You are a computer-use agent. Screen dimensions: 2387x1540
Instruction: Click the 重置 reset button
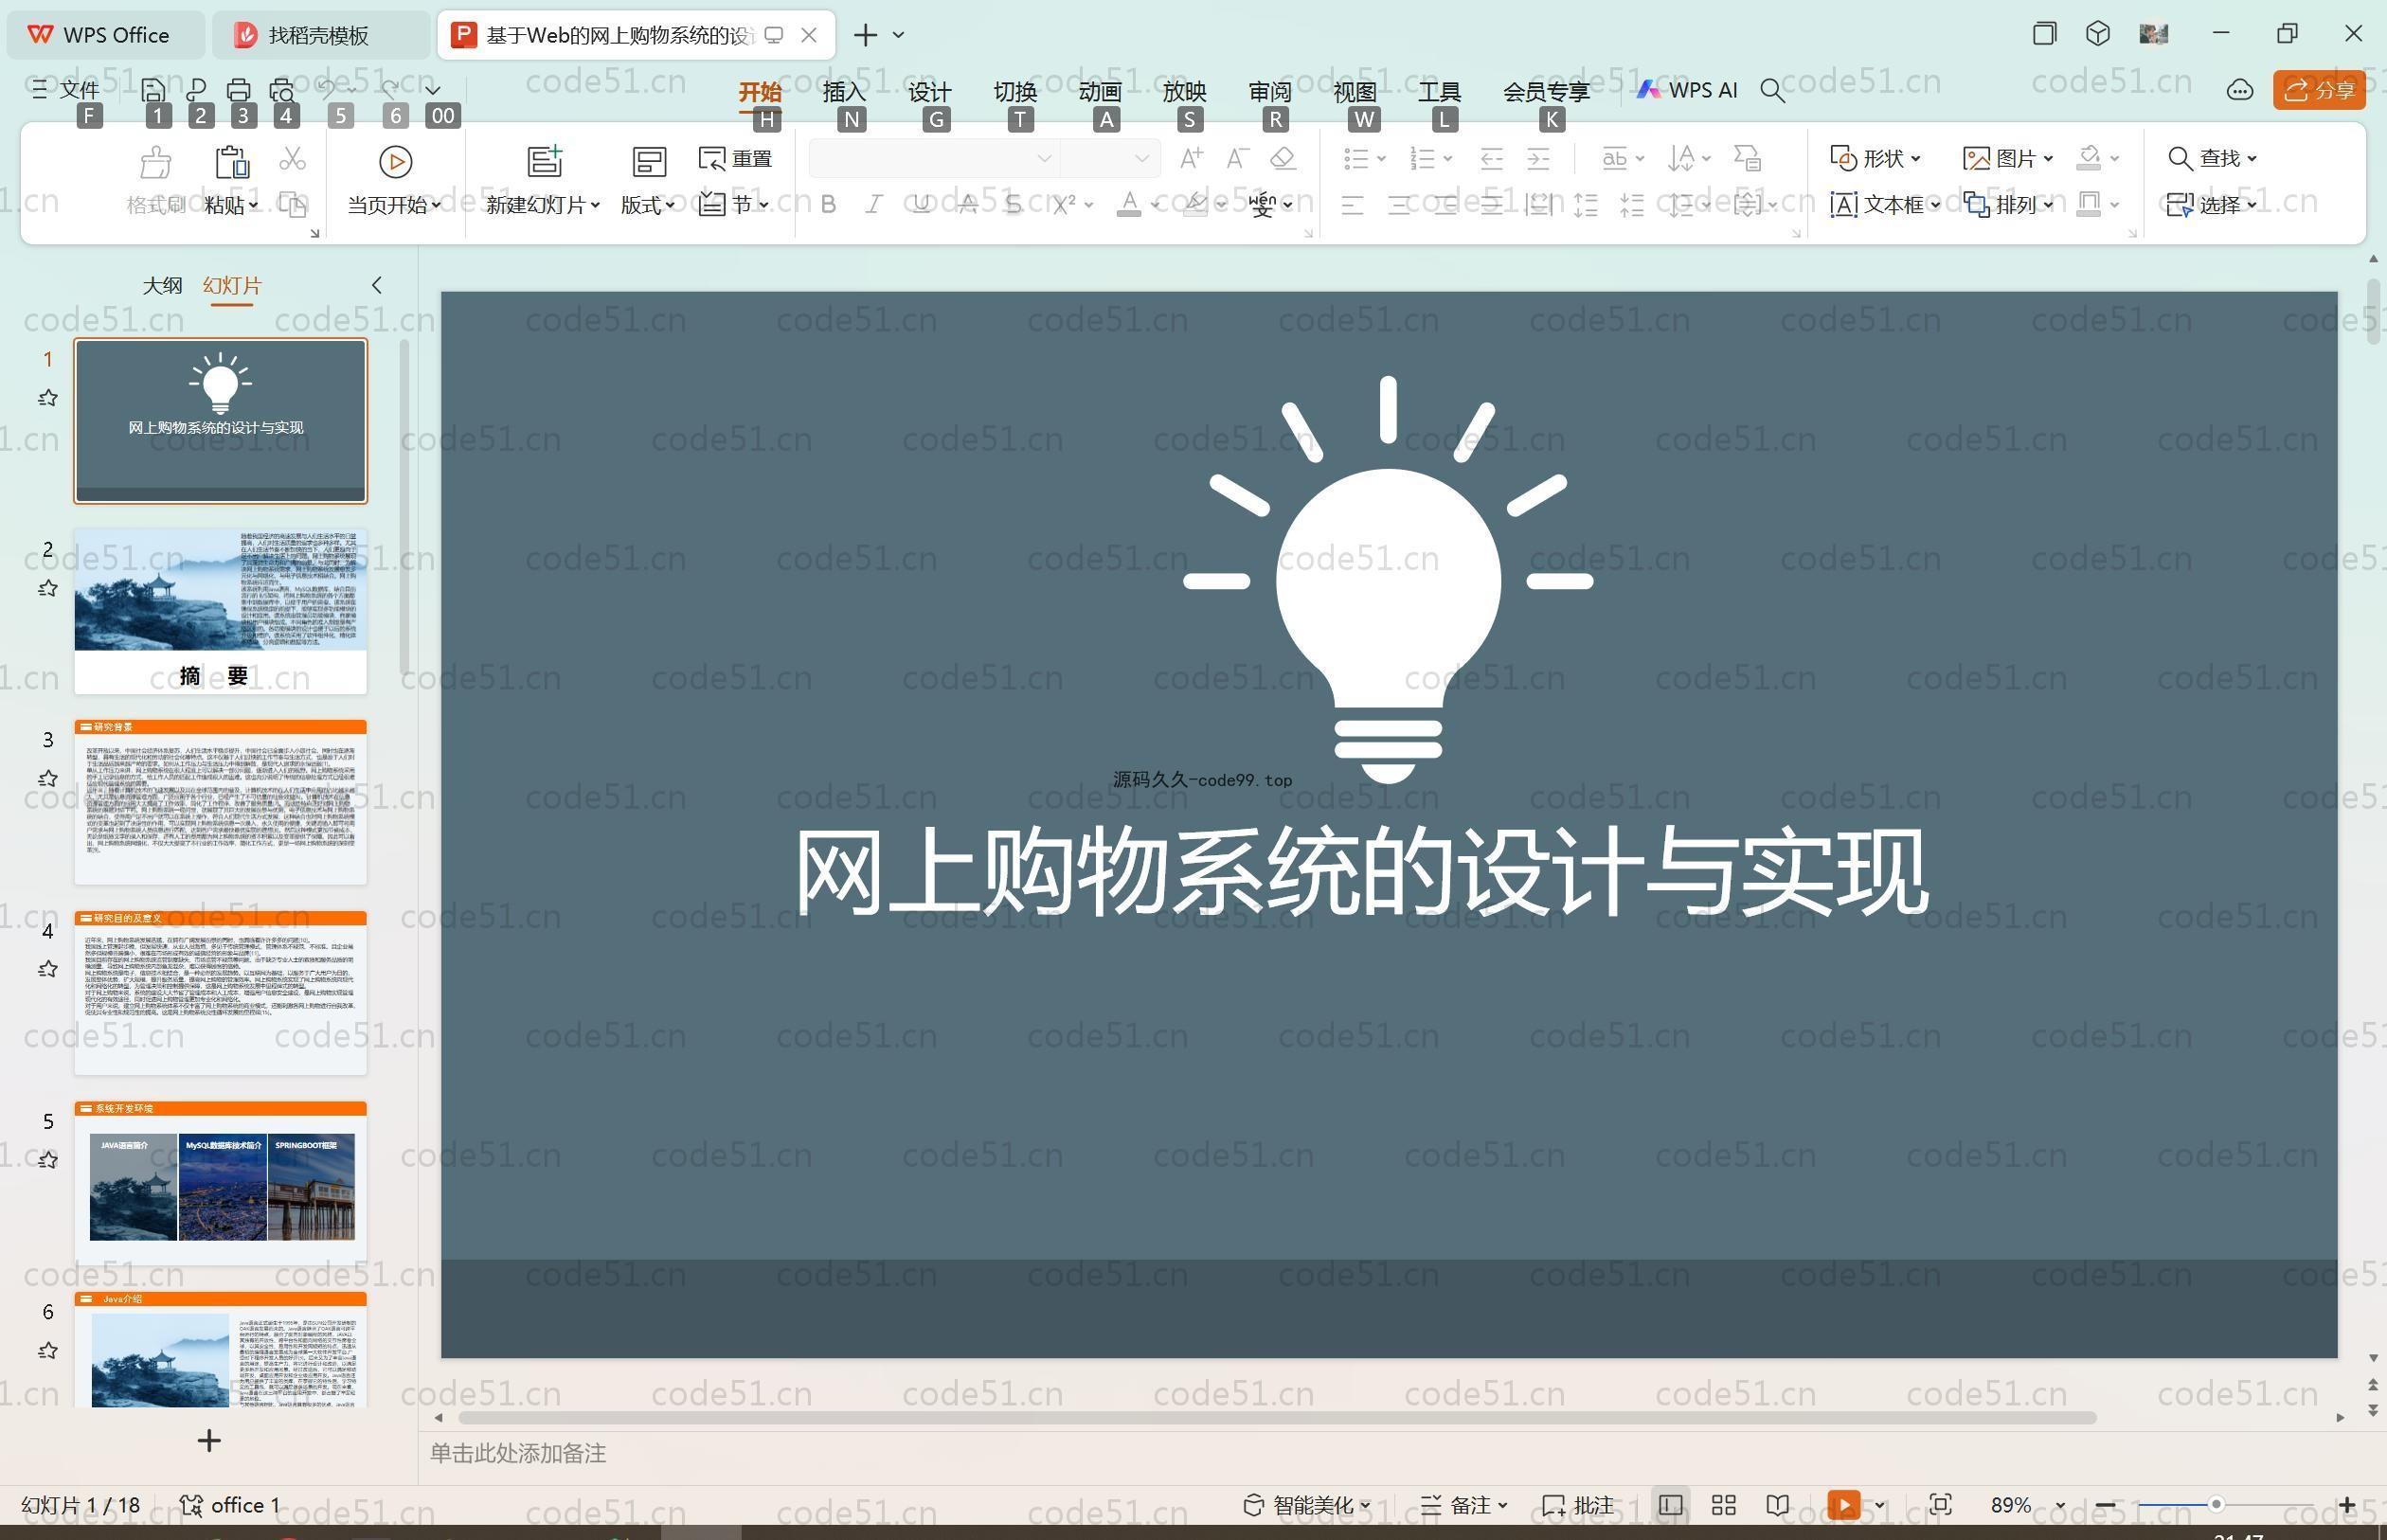click(x=736, y=159)
